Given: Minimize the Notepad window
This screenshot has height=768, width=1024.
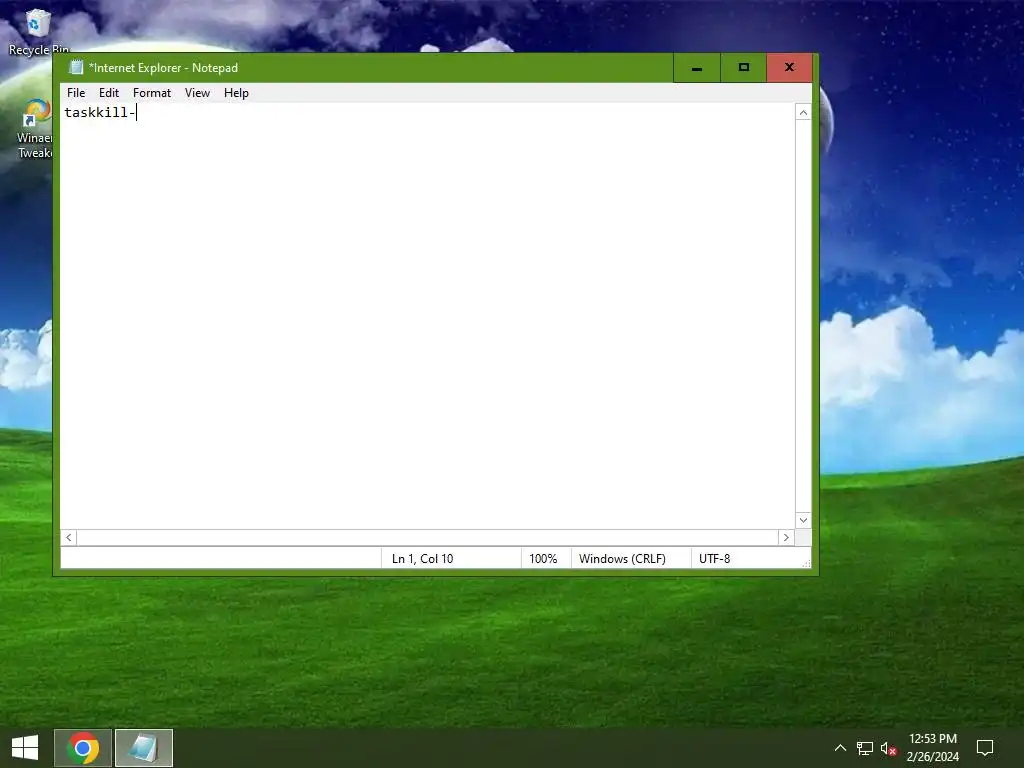Looking at the screenshot, I should coord(697,67).
